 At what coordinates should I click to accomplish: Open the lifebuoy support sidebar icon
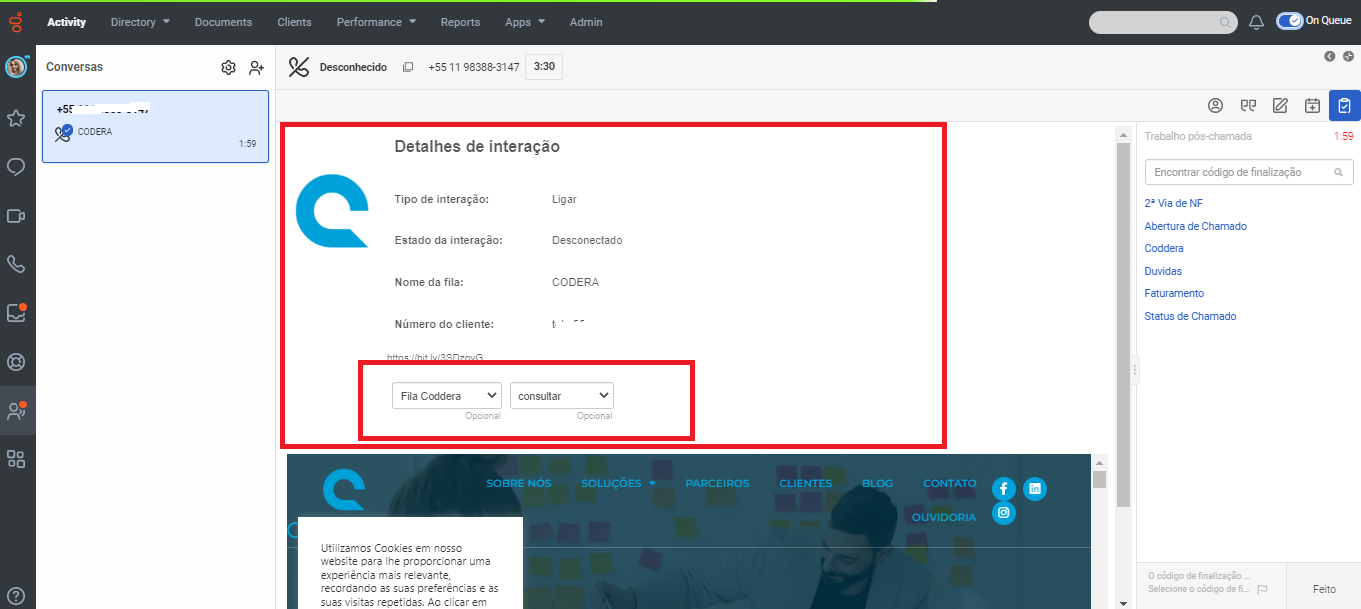16,361
